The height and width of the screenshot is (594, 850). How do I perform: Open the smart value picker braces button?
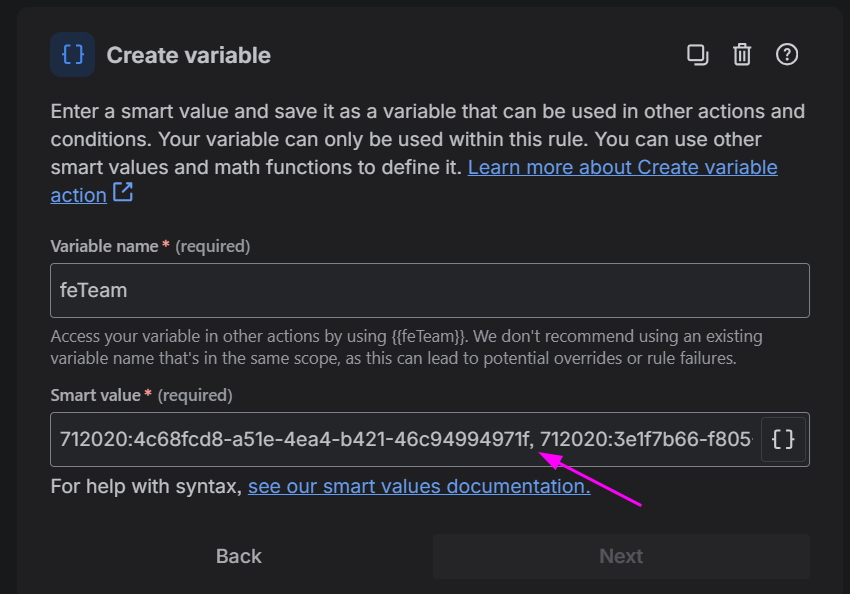(784, 439)
